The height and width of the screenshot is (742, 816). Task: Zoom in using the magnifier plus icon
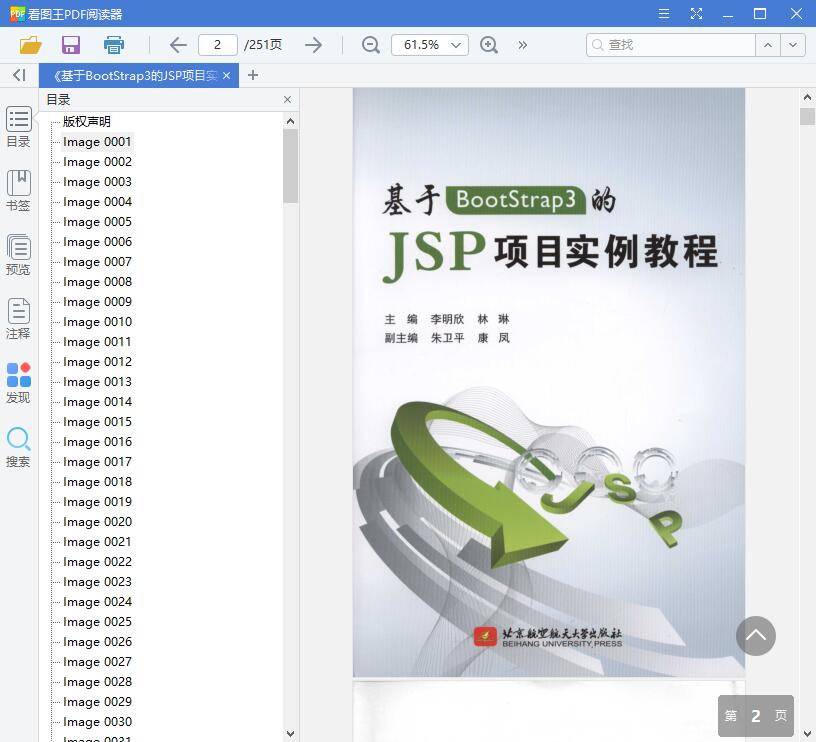click(x=488, y=45)
